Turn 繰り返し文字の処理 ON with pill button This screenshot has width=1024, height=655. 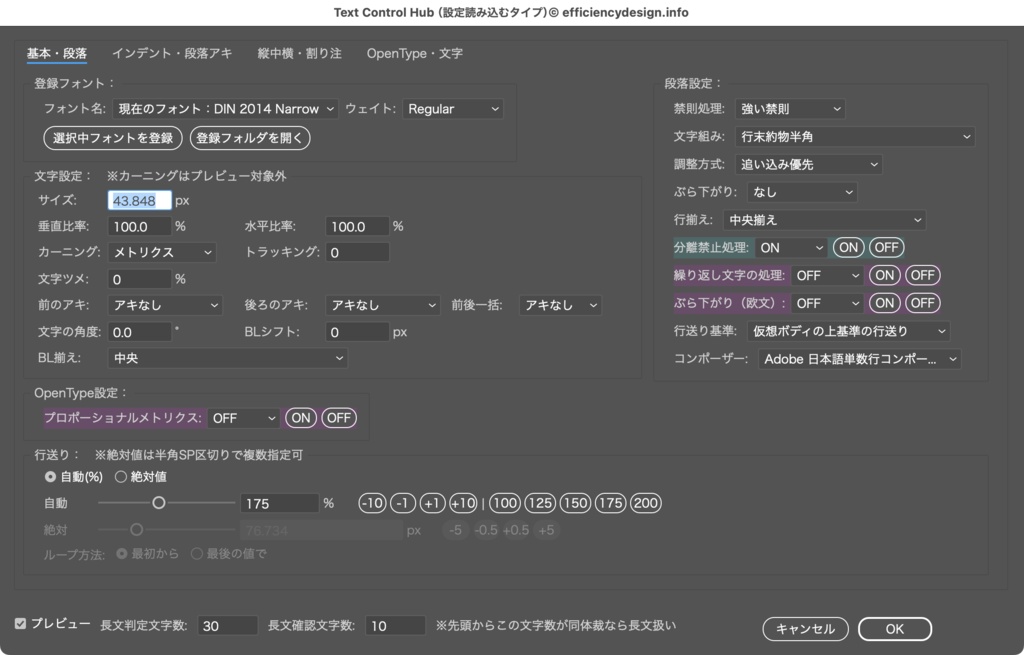click(885, 276)
